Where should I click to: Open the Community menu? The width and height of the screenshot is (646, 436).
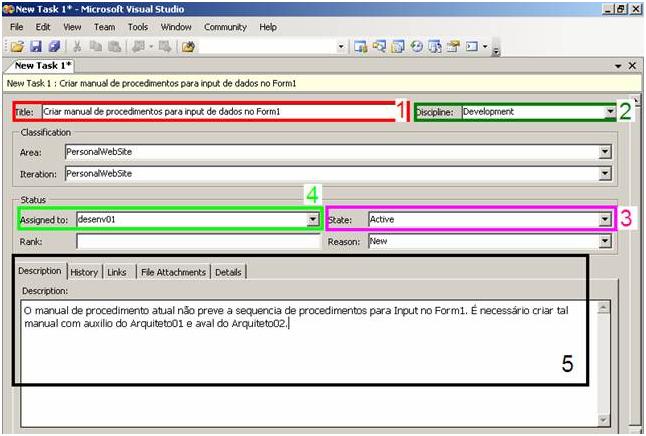(x=225, y=27)
